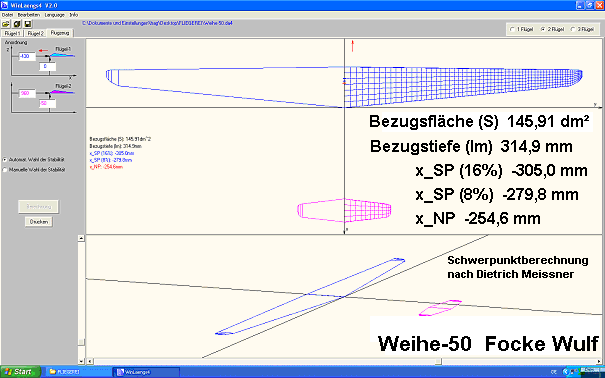Switch to the Flügel 1 tab

[12, 34]
